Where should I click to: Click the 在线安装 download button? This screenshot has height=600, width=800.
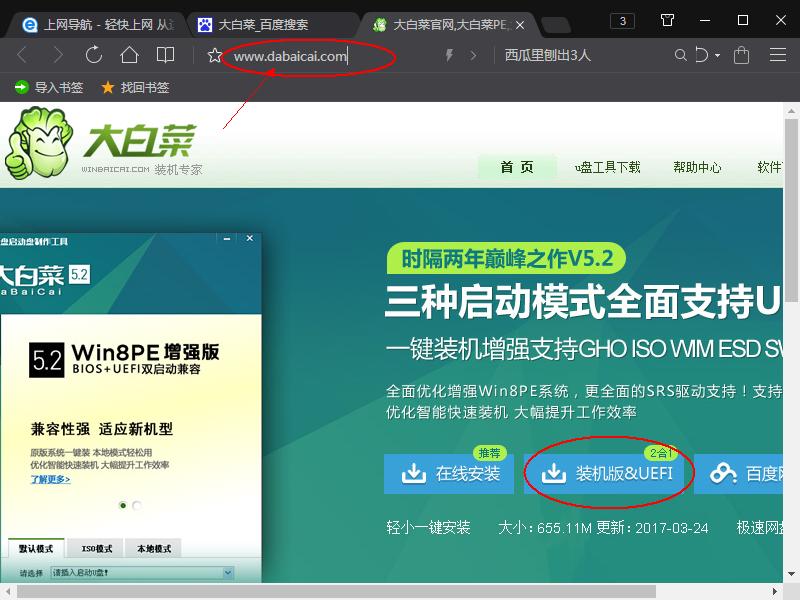point(448,476)
